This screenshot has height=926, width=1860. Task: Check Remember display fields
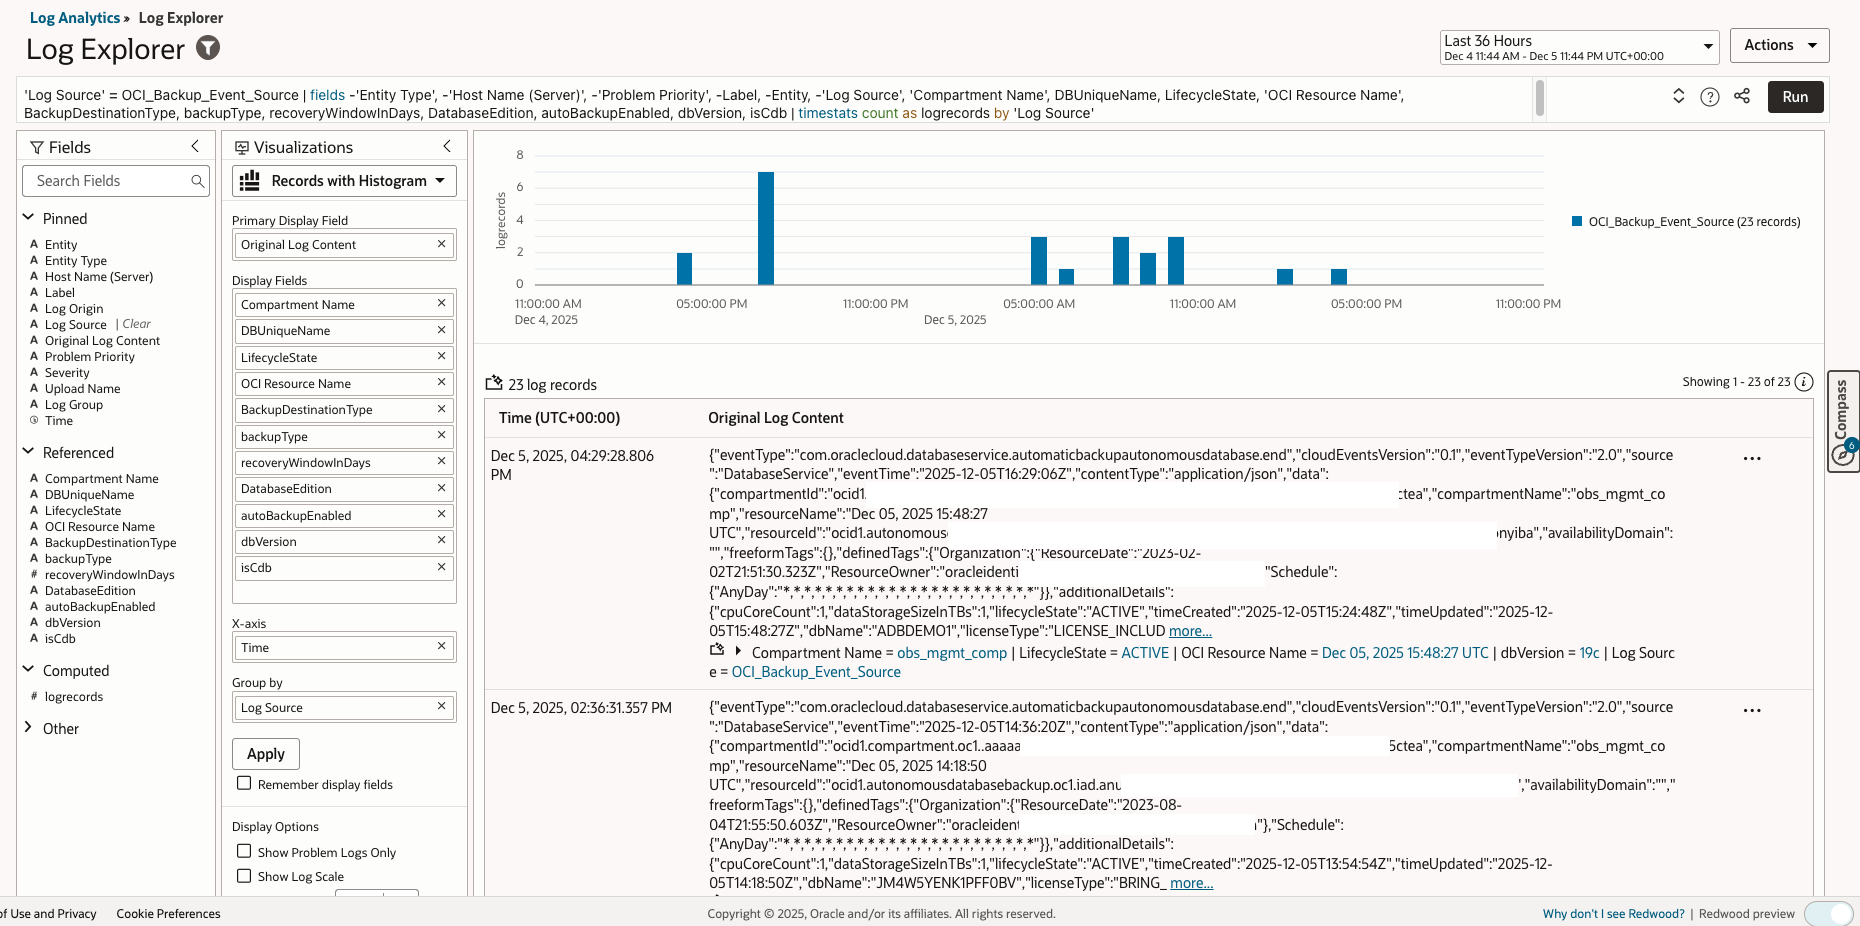coord(244,784)
